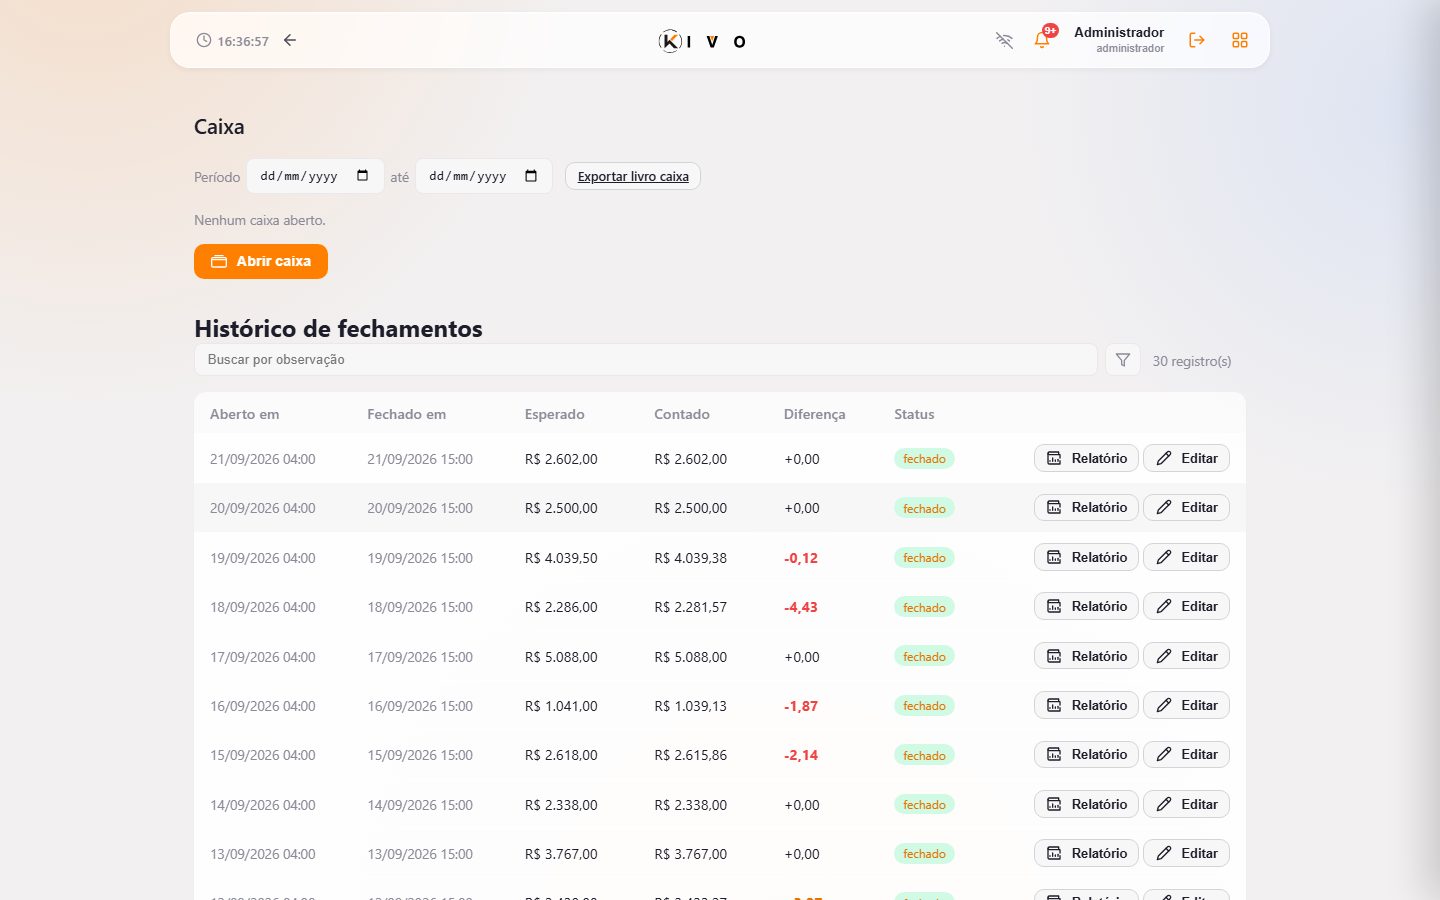Click the fechado status badge for 17/09/2026
Viewport: 1440px width, 900px height.
924,656
